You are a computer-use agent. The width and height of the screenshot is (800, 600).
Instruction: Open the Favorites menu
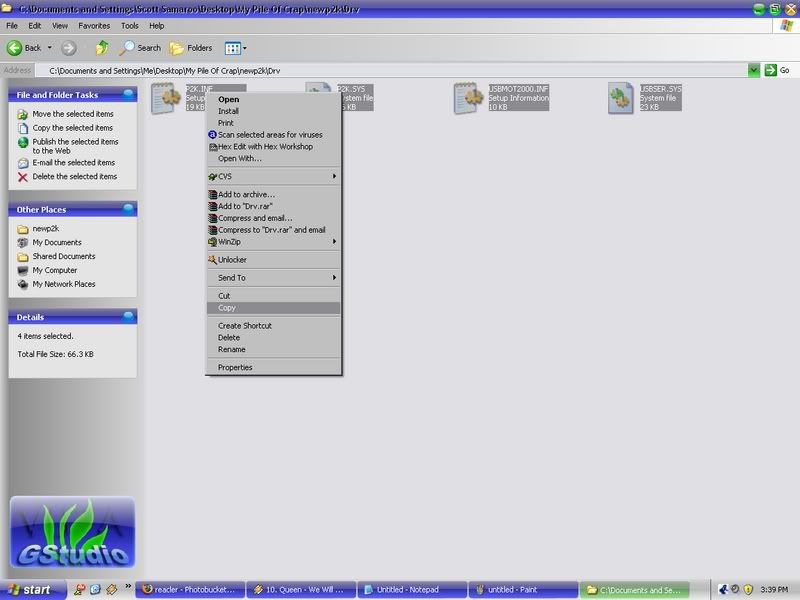pos(94,26)
